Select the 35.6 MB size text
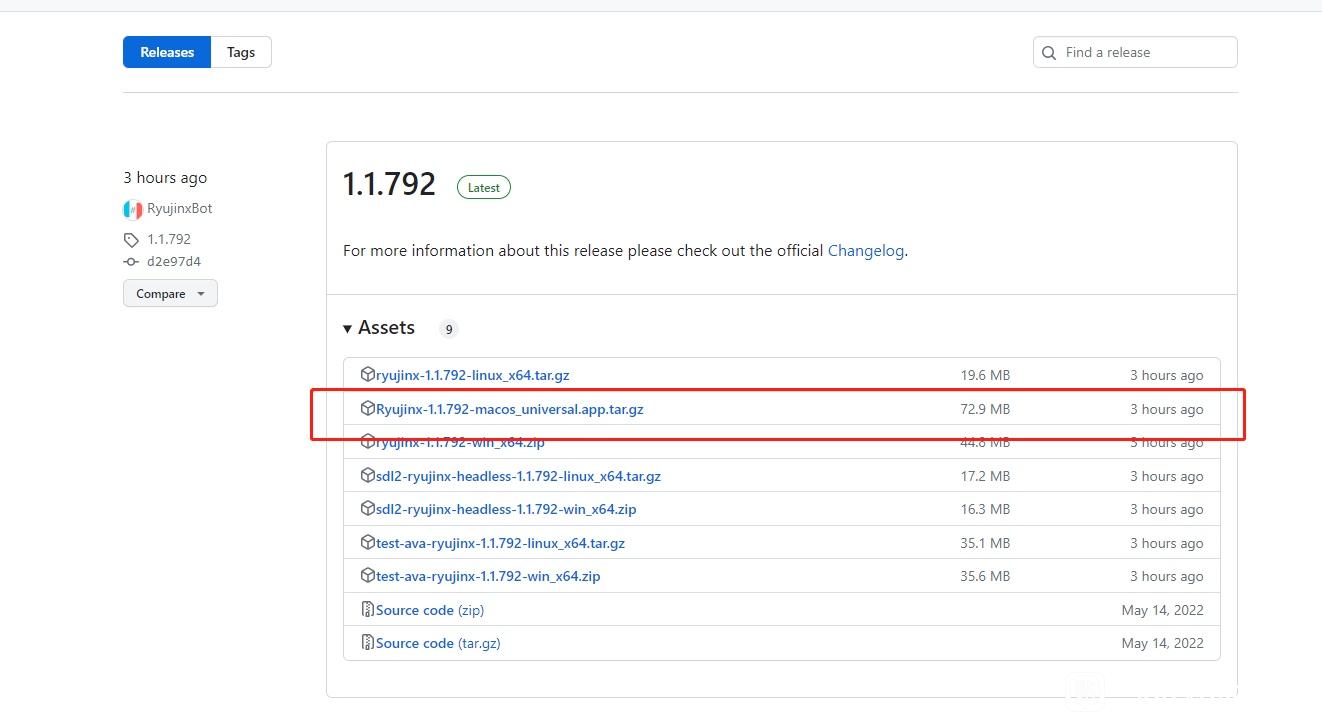 [x=985, y=576]
